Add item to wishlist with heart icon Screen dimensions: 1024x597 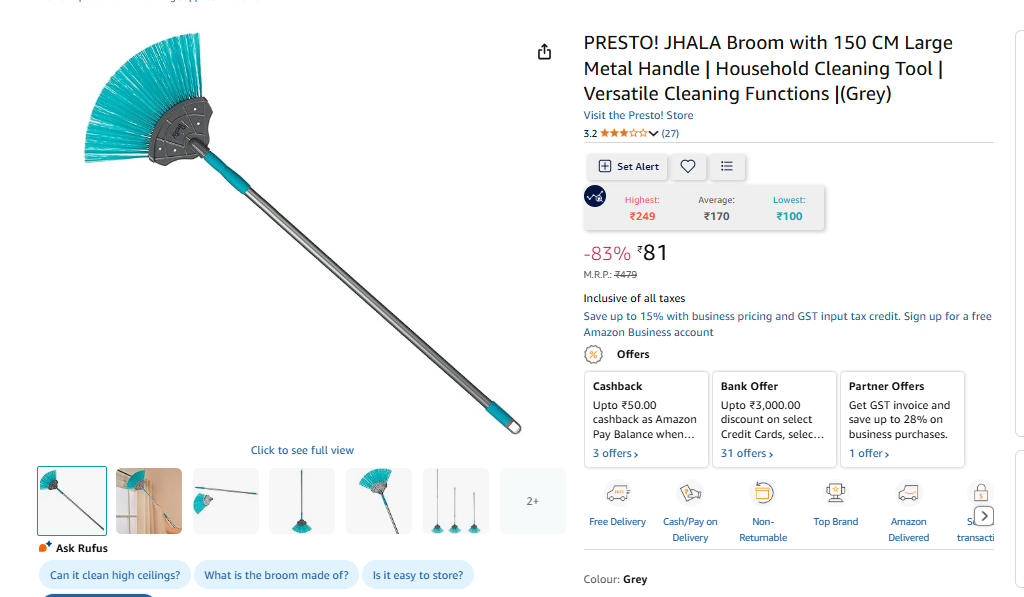point(688,167)
